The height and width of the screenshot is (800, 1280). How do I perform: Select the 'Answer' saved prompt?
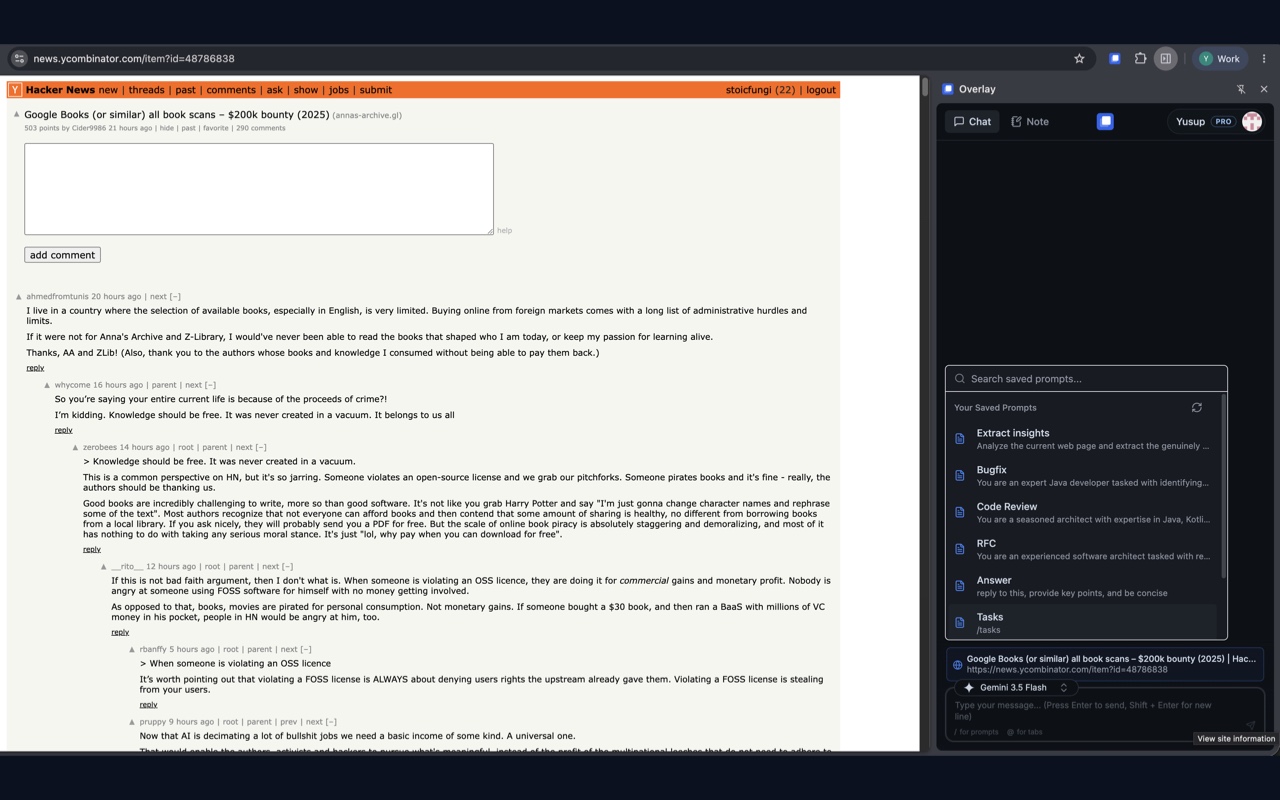pyautogui.click(x=1083, y=586)
